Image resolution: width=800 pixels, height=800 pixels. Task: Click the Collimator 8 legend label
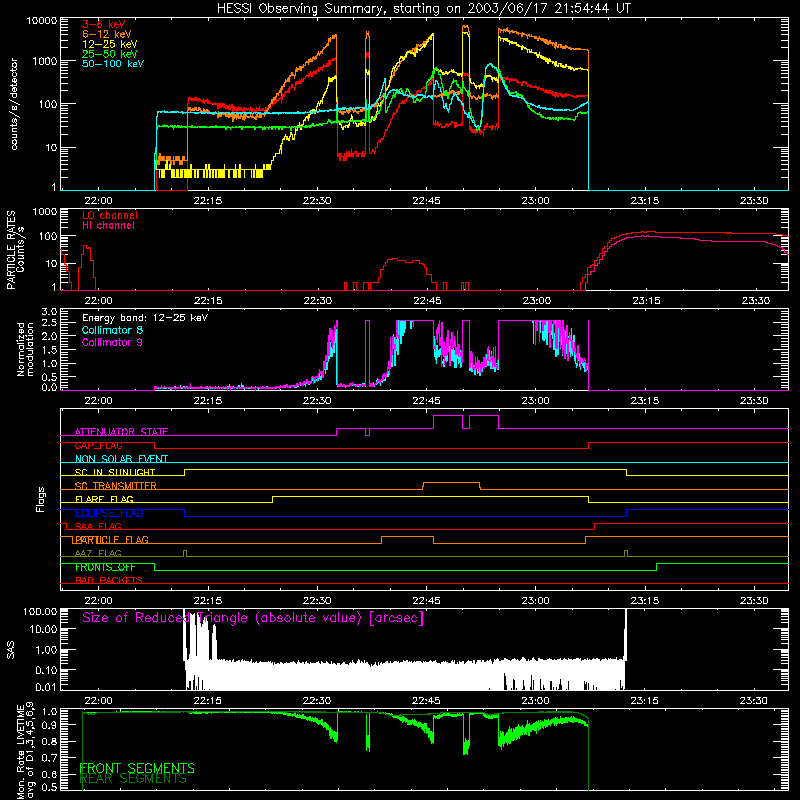[112, 330]
